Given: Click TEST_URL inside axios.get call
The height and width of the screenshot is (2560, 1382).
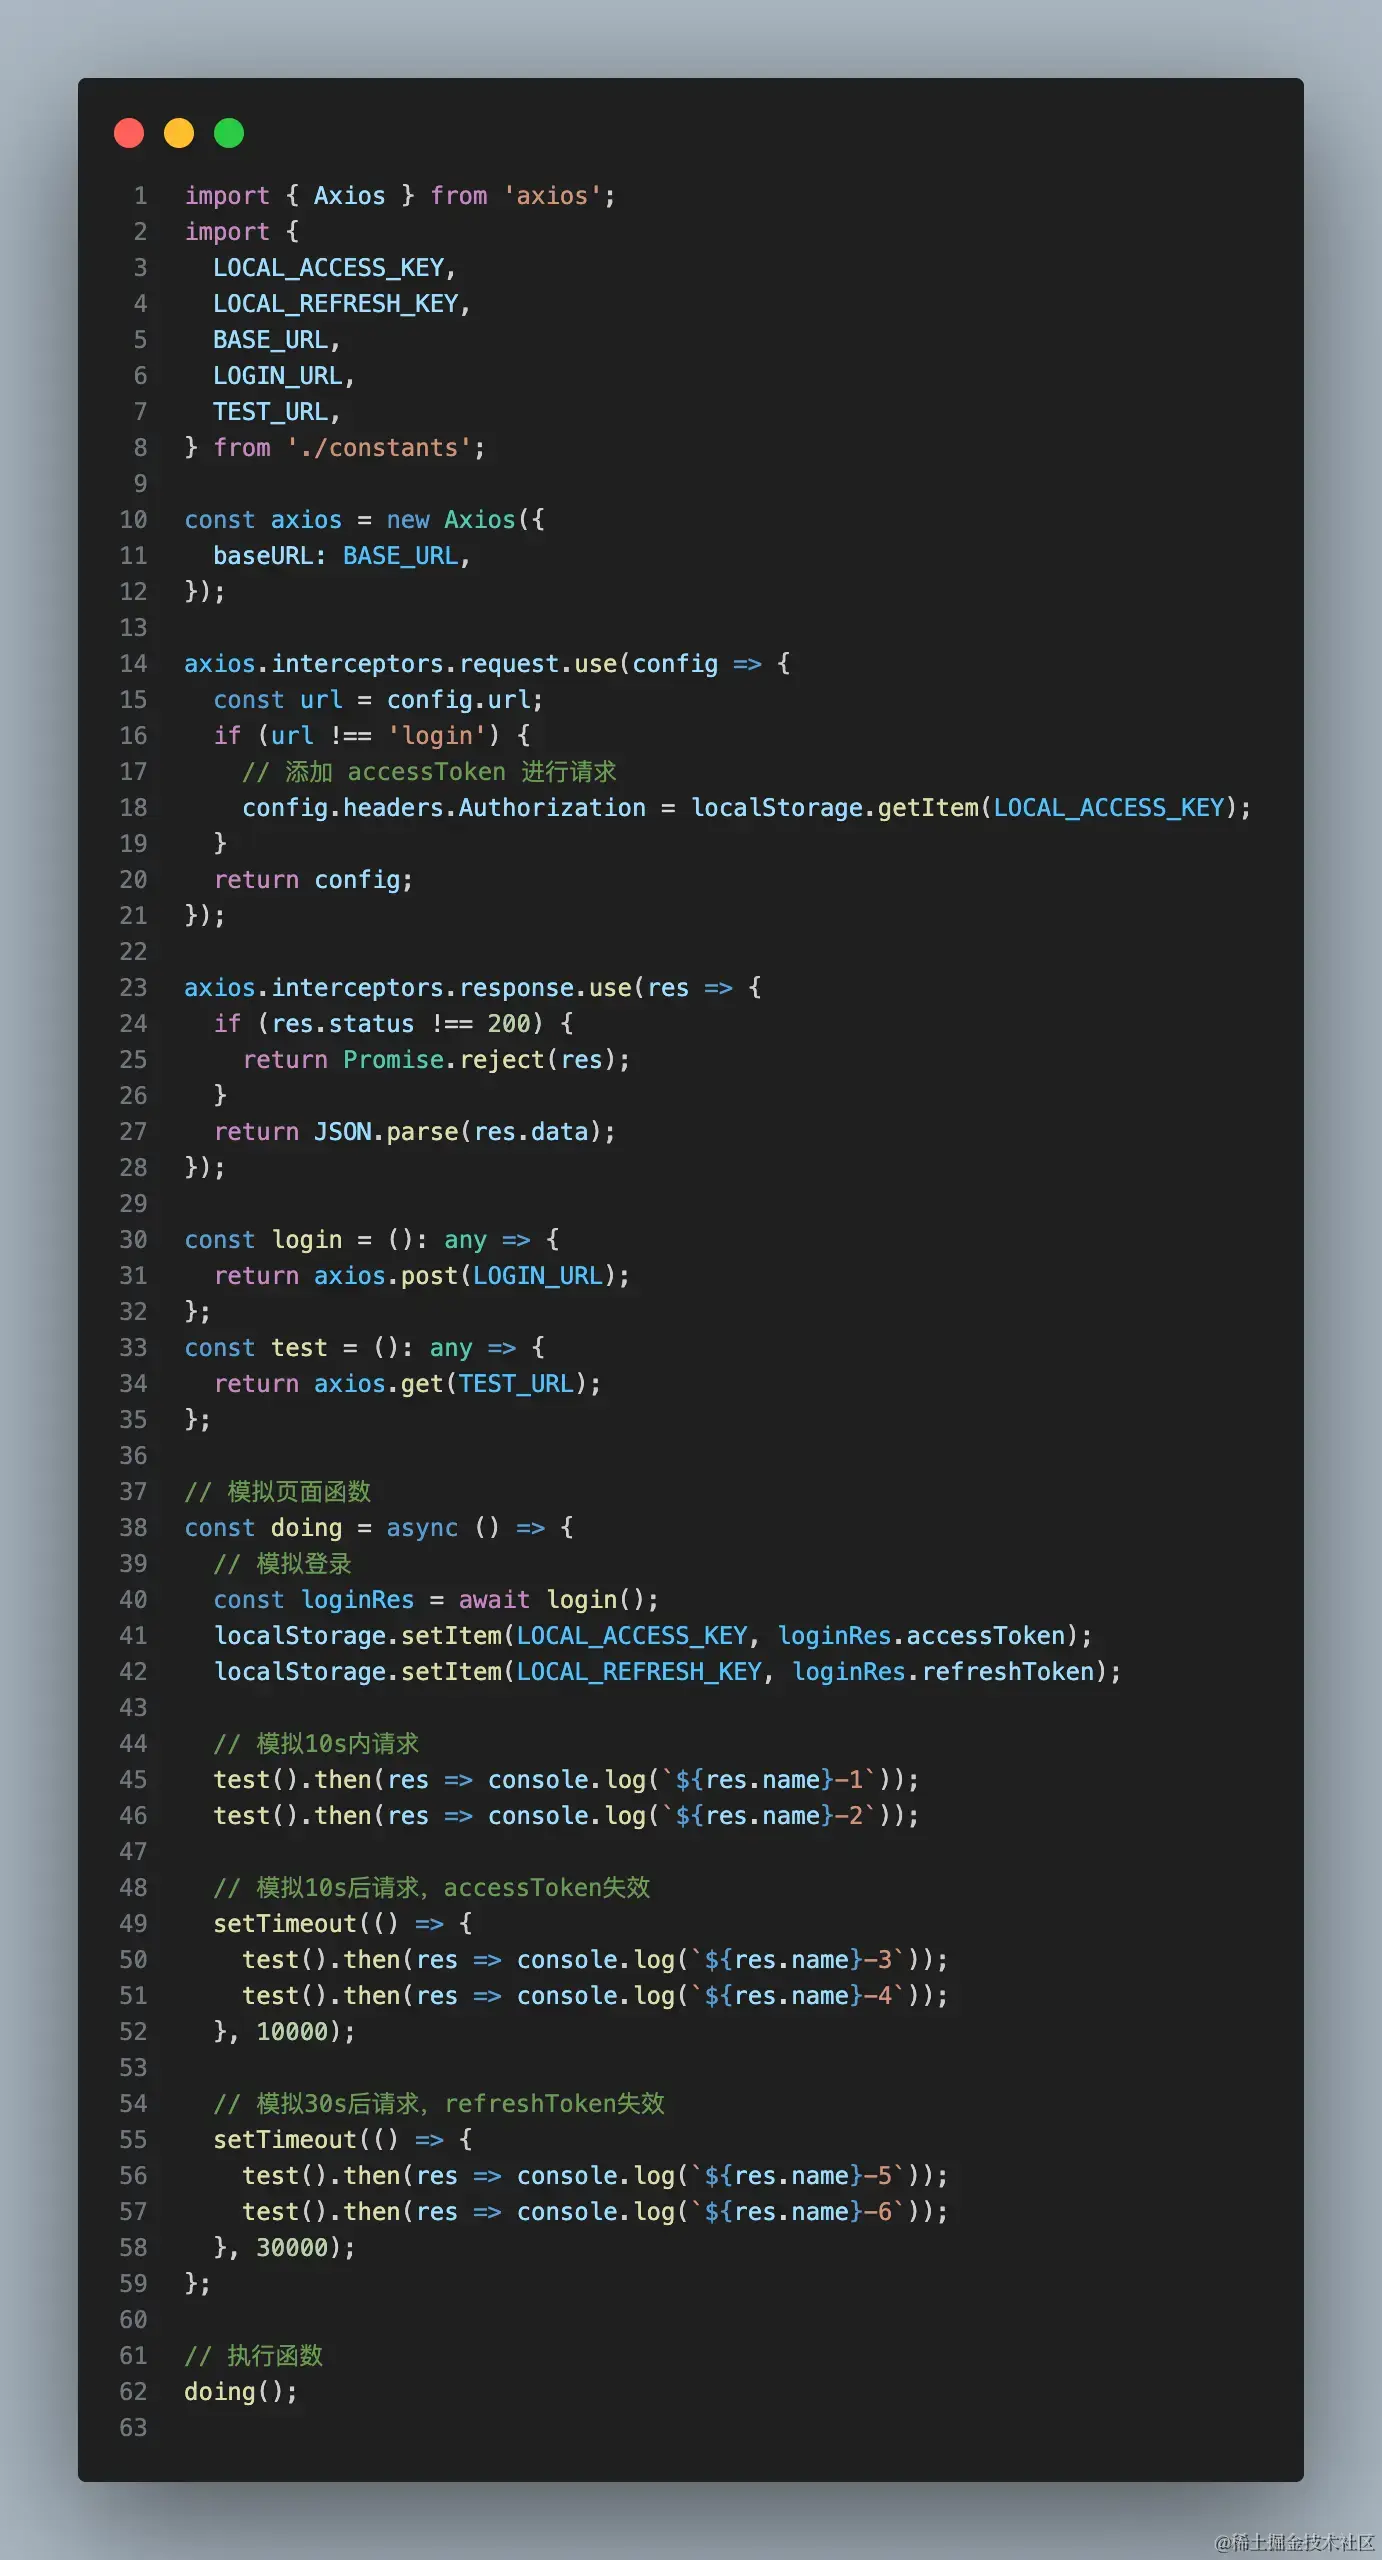Looking at the screenshot, I should pos(516,1384).
